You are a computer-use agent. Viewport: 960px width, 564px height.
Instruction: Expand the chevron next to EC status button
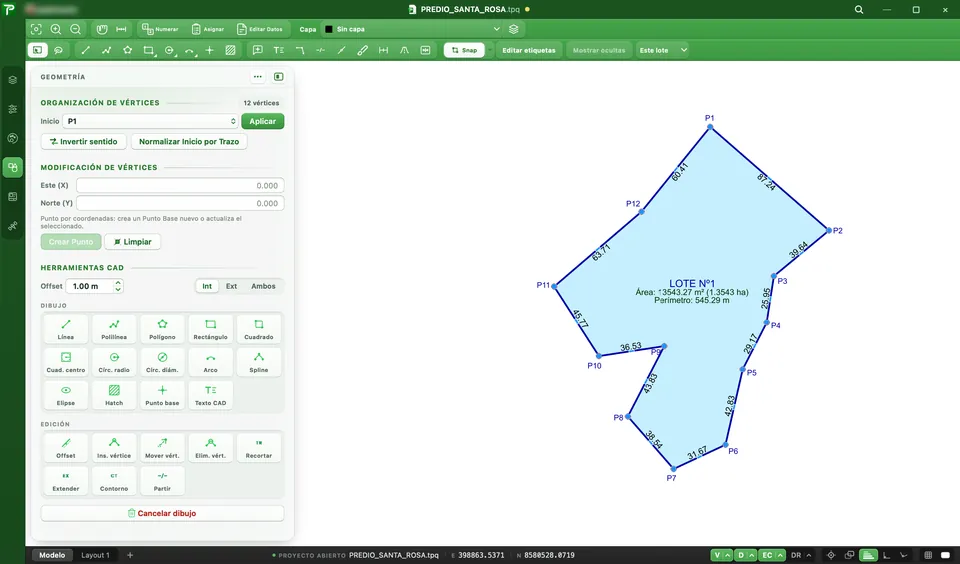pos(779,555)
